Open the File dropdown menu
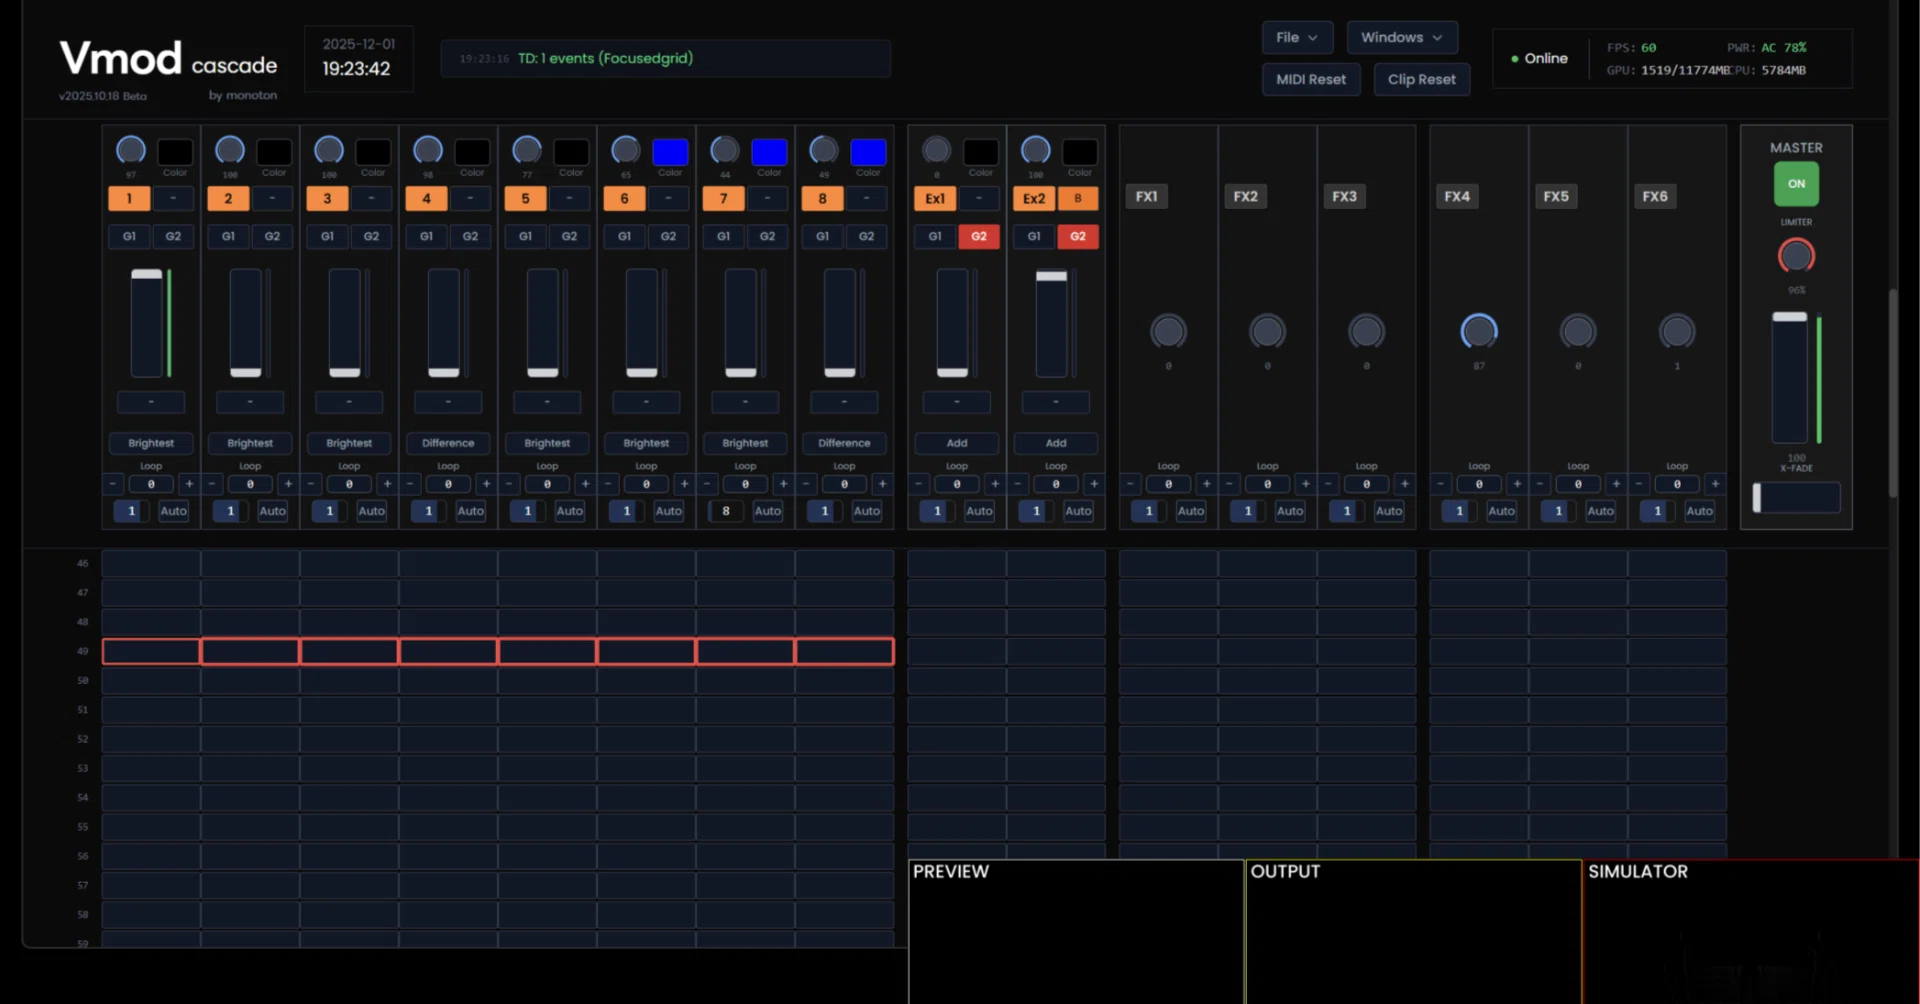This screenshot has height=1004, width=1920. pyautogui.click(x=1297, y=37)
